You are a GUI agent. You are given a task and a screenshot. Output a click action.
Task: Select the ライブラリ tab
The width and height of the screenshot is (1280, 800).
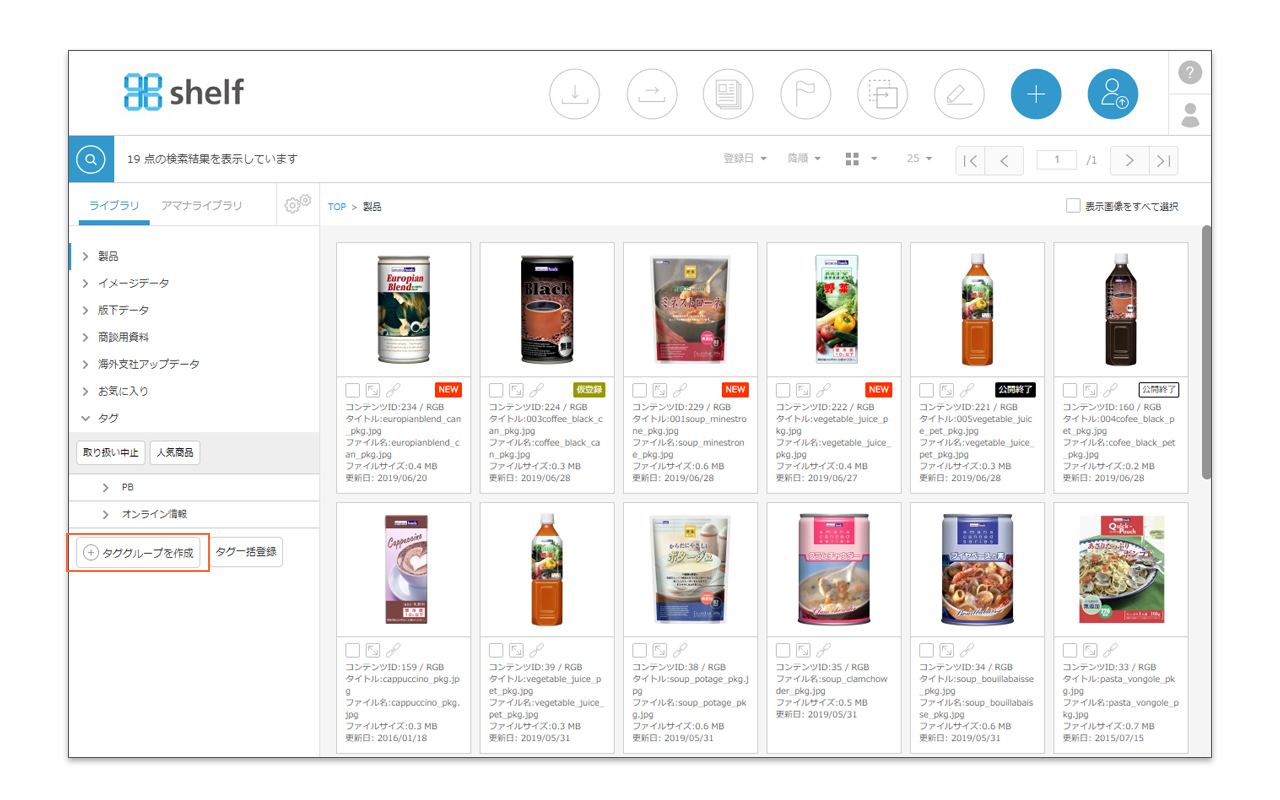(x=114, y=205)
